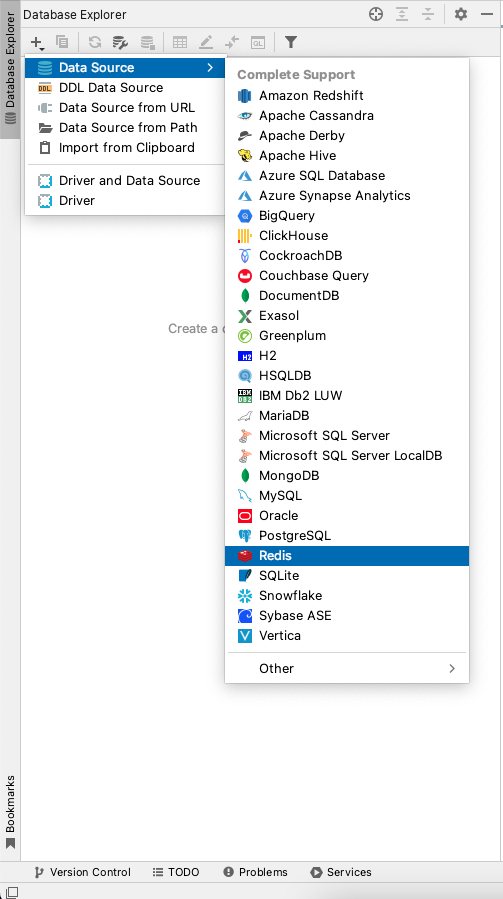Screen dimensions: 503x899
Task: Select Apache Cassandra from the list
Action: (x=347, y=115)
